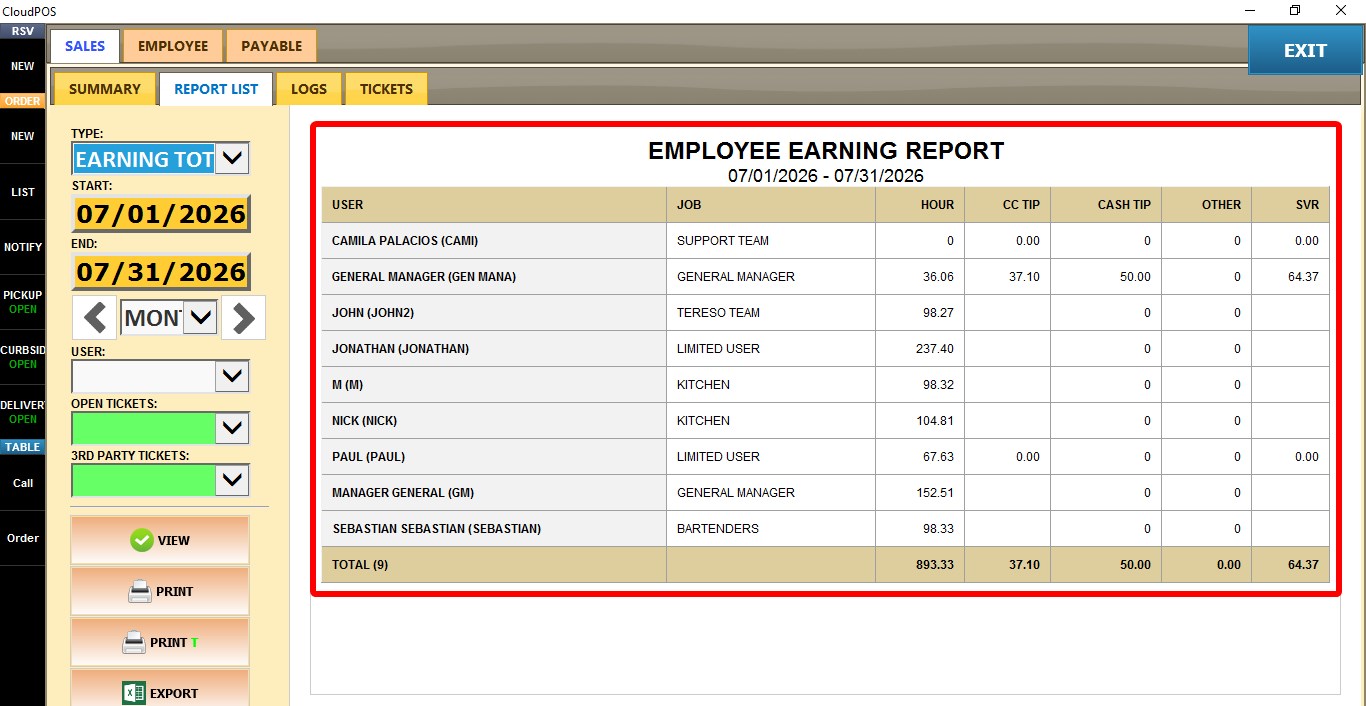Select the REPORT LIST tab
The height and width of the screenshot is (706, 1366).
(x=216, y=89)
